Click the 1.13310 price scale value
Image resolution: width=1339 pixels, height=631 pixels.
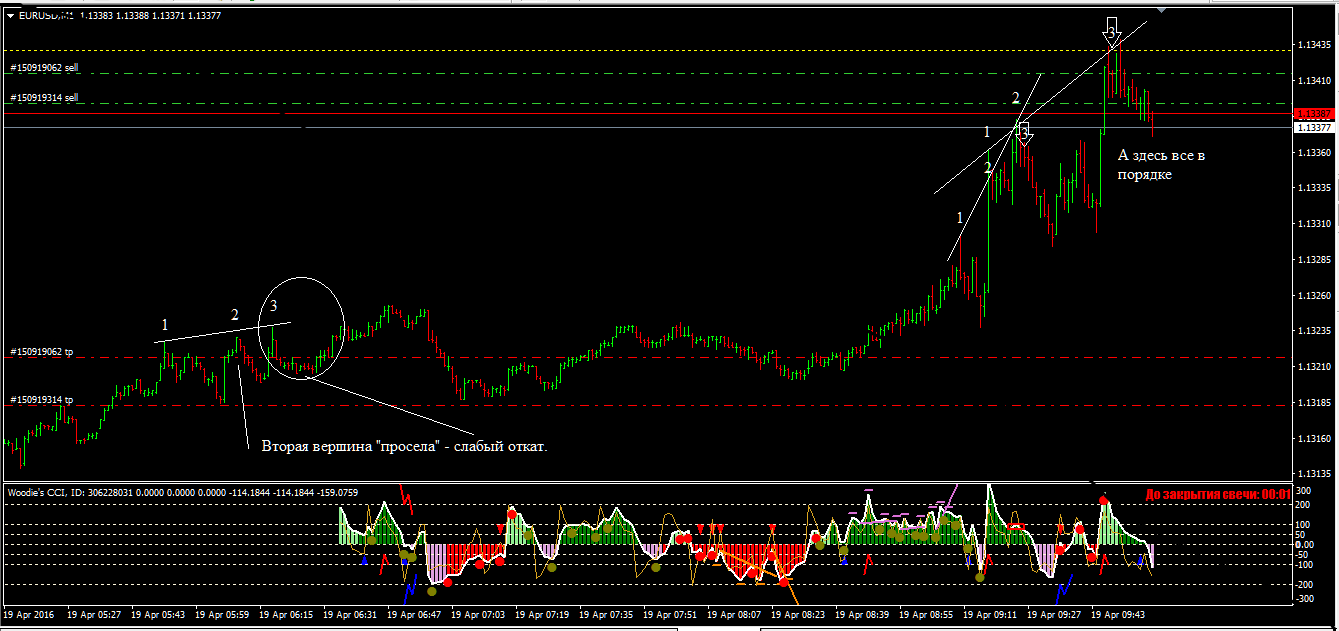coord(1313,224)
